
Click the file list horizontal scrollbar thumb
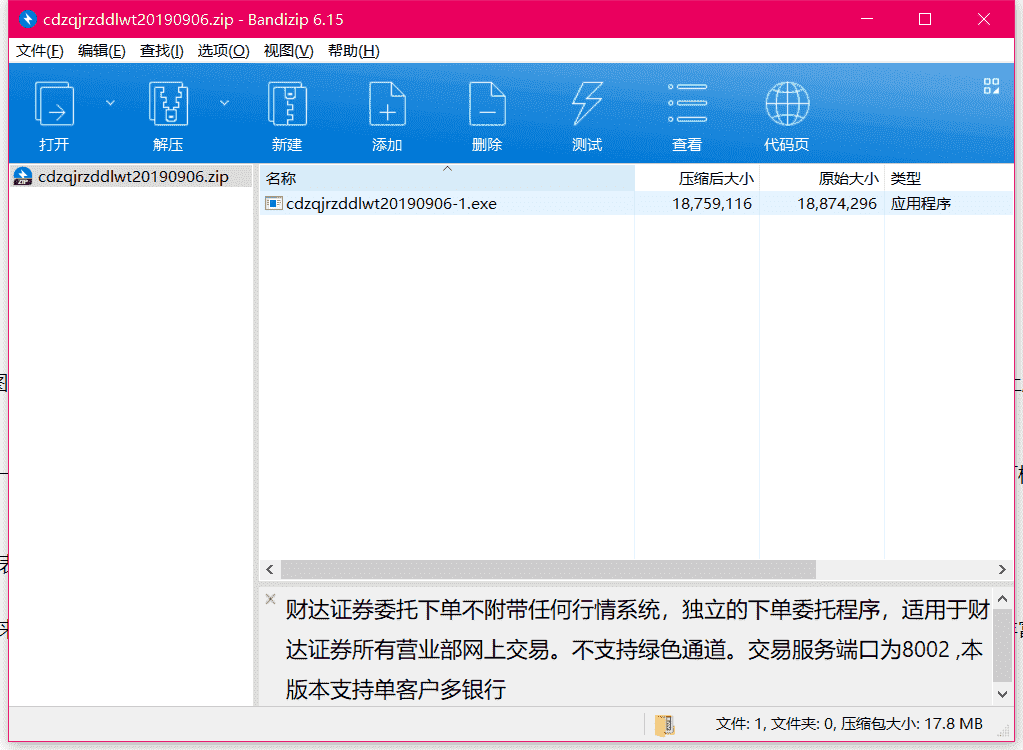pyautogui.click(x=548, y=569)
